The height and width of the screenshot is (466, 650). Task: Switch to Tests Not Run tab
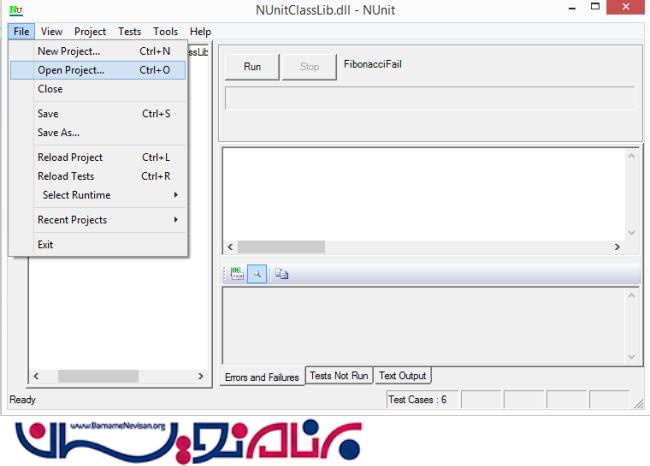pos(339,375)
